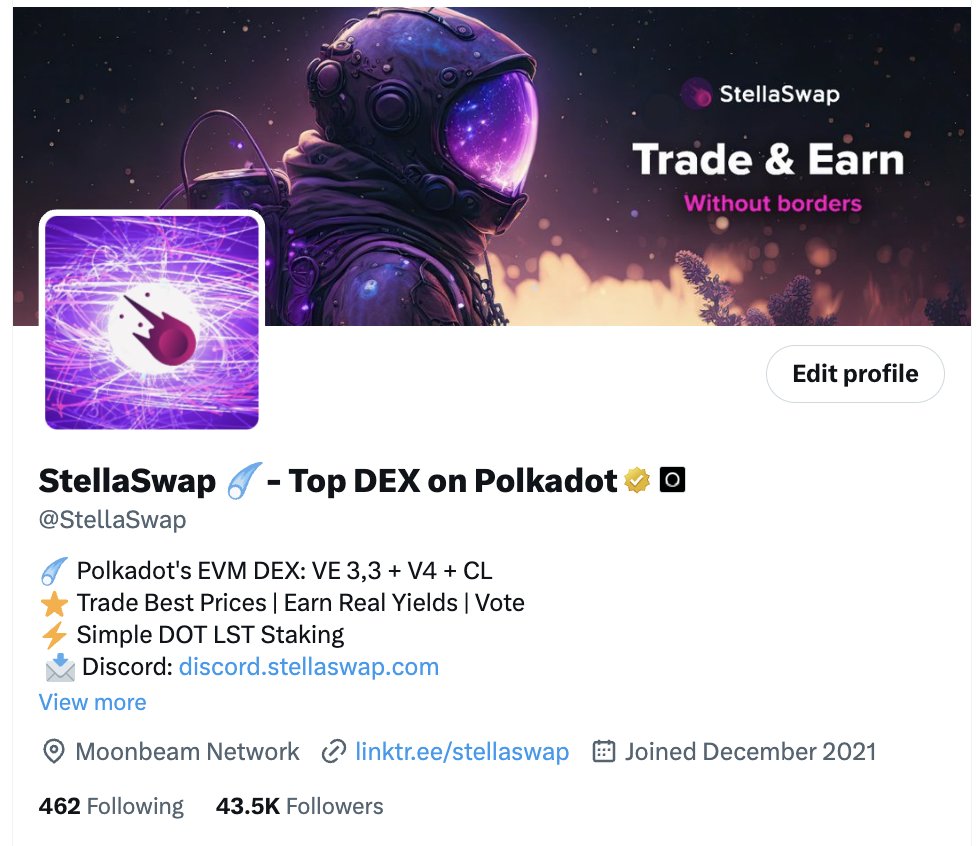
Task: Open the discord.stellaswap.com link
Action: tap(309, 667)
